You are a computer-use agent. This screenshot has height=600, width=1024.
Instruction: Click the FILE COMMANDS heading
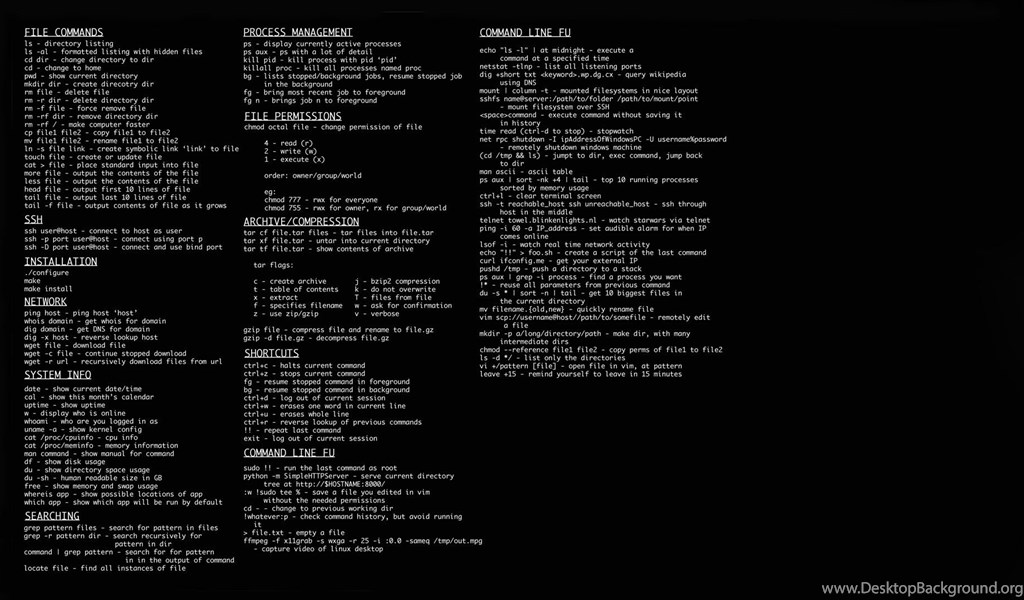pyautogui.click(x=63, y=32)
